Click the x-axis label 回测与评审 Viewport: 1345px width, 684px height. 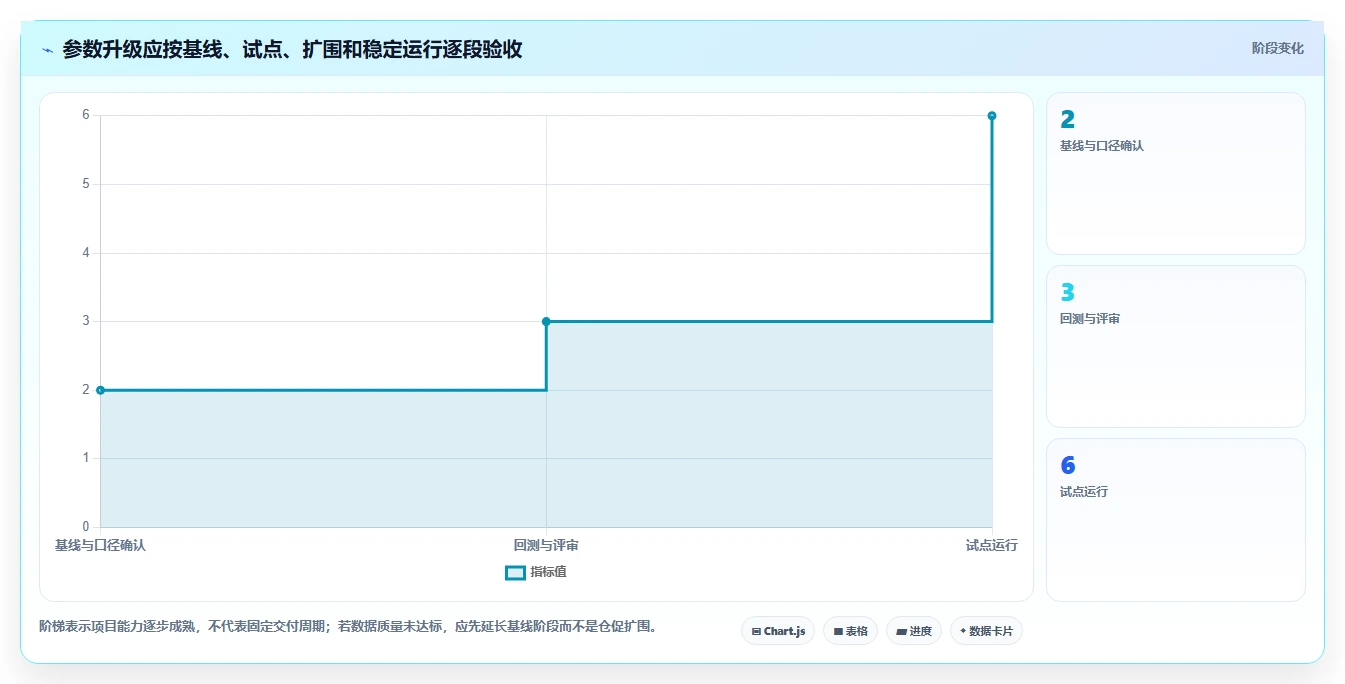546,546
